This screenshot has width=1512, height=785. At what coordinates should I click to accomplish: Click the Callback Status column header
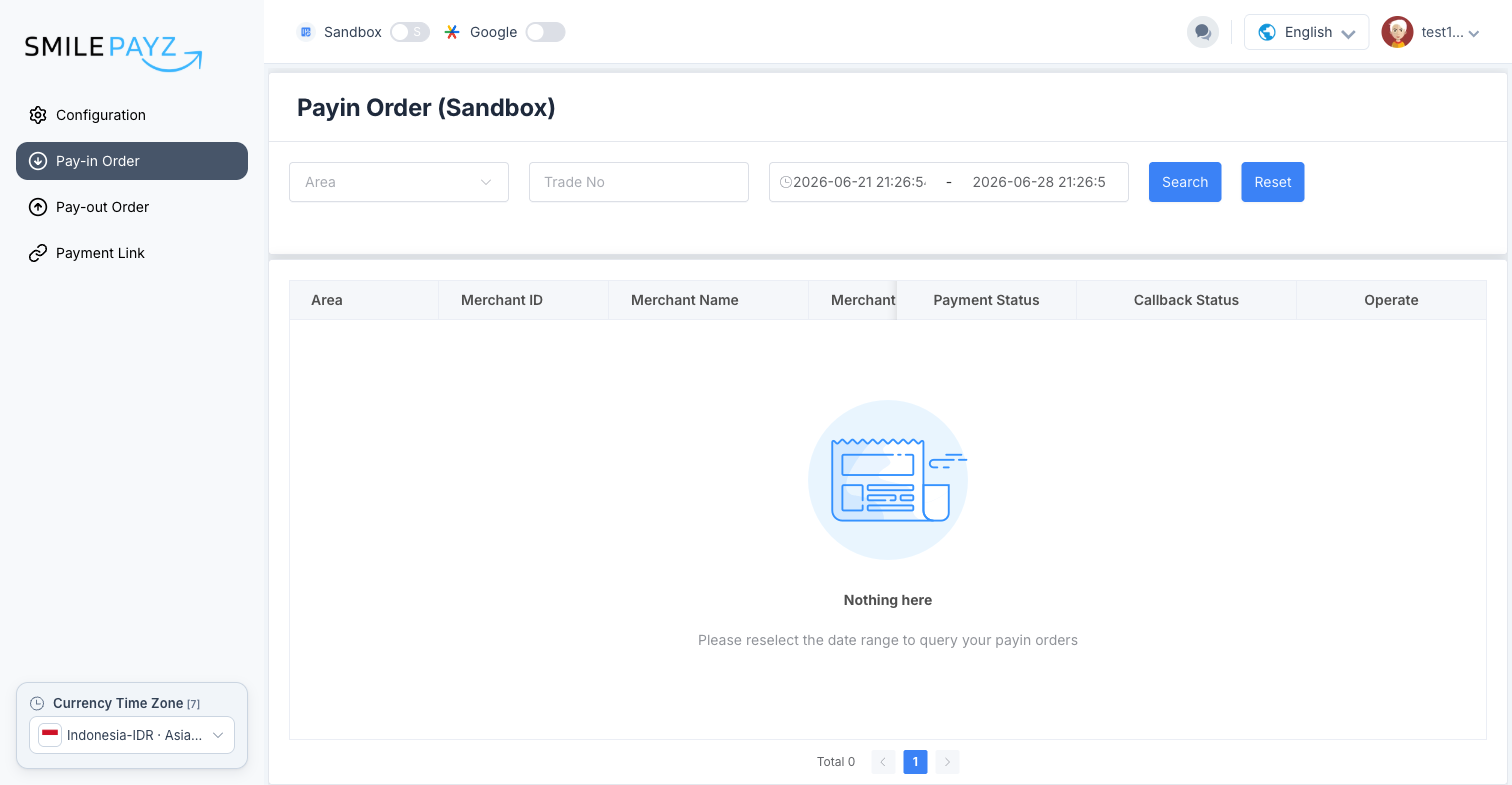[1186, 300]
